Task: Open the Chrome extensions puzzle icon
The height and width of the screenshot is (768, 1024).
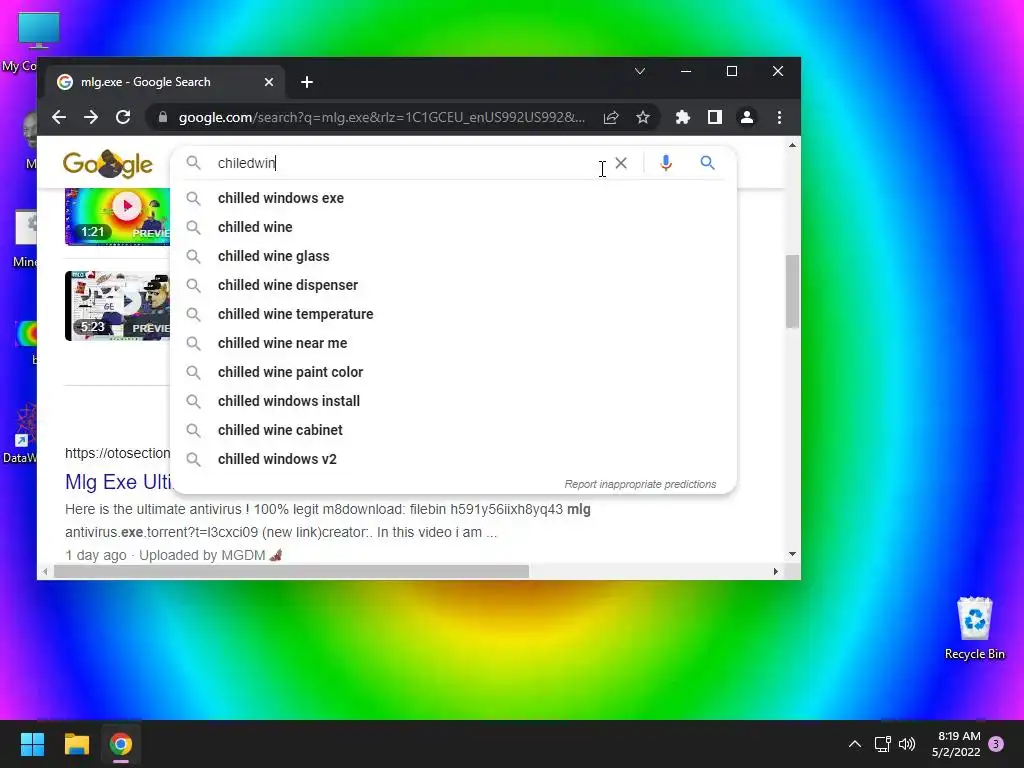Action: tap(682, 118)
